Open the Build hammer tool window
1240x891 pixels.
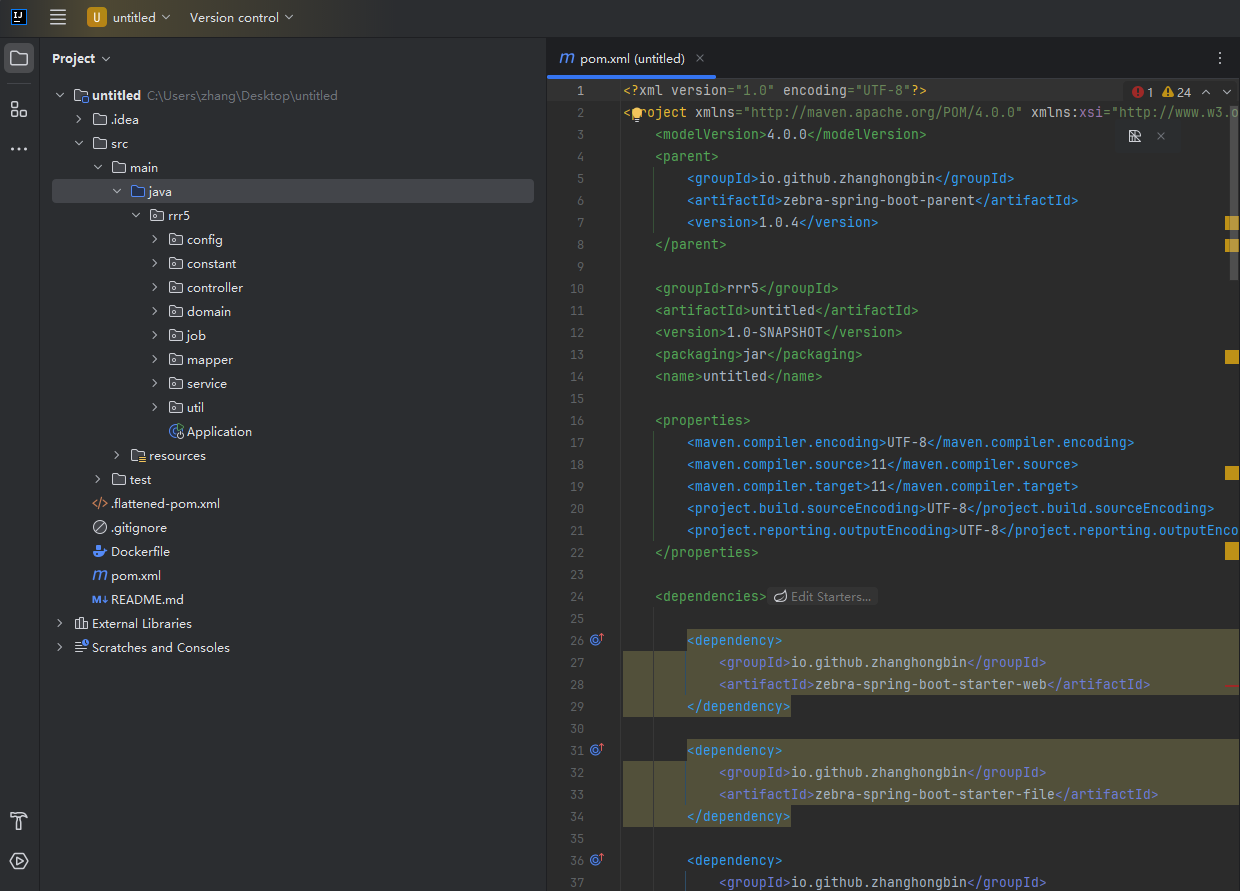click(x=19, y=822)
